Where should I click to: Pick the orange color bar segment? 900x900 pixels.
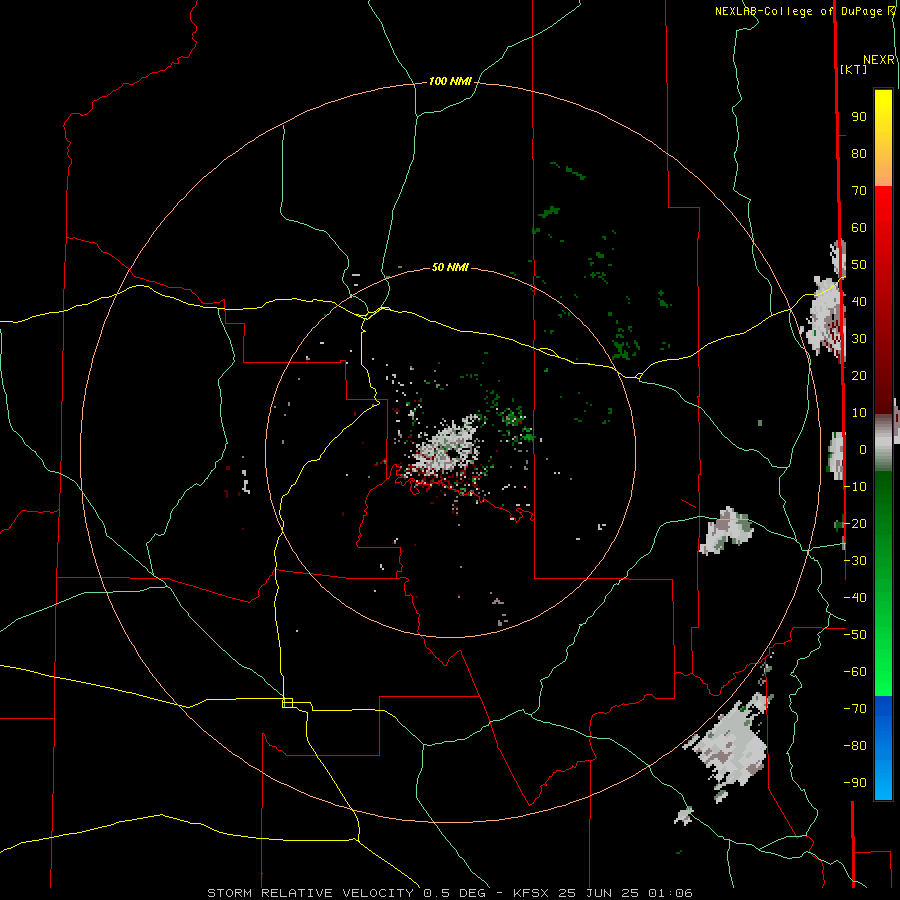click(x=883, y=169)
